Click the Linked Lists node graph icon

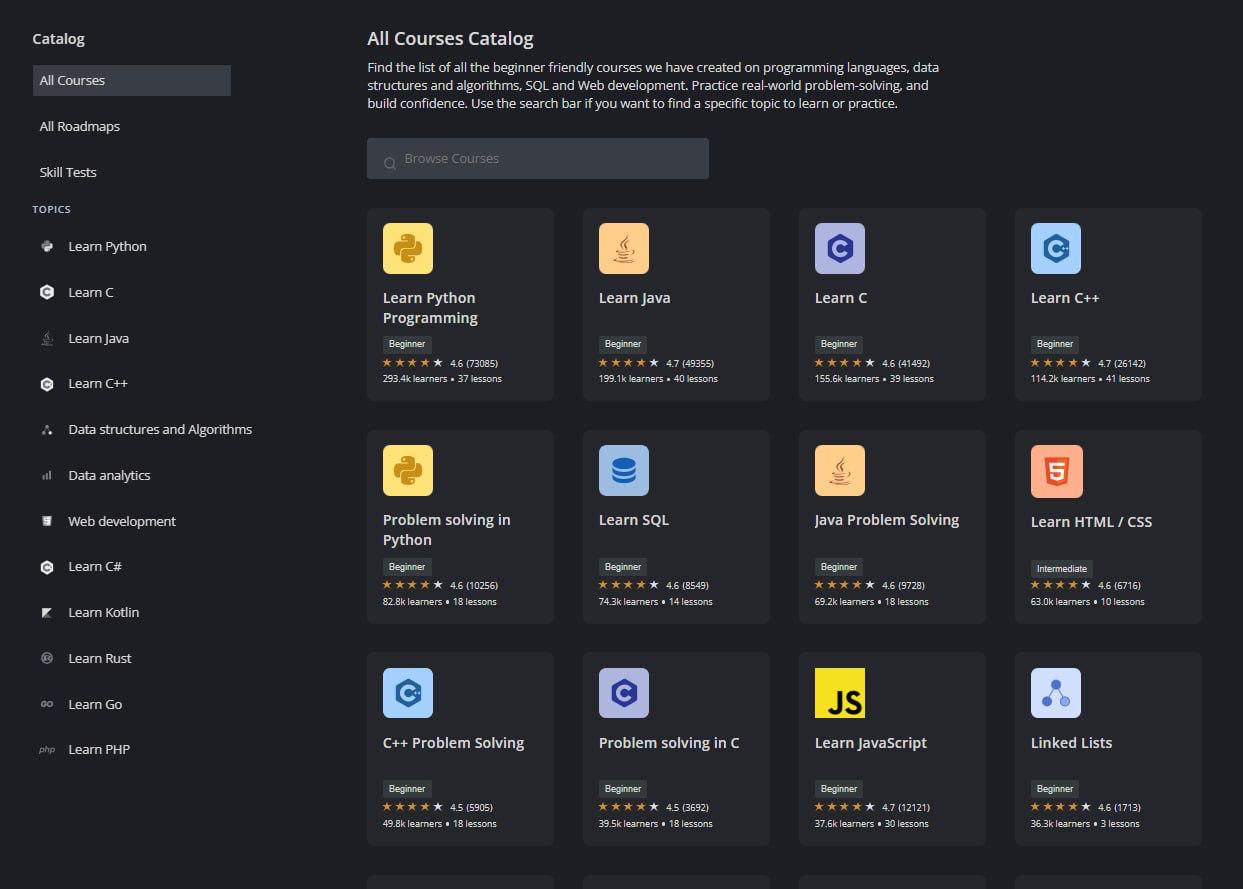[x=1055, y=693]
